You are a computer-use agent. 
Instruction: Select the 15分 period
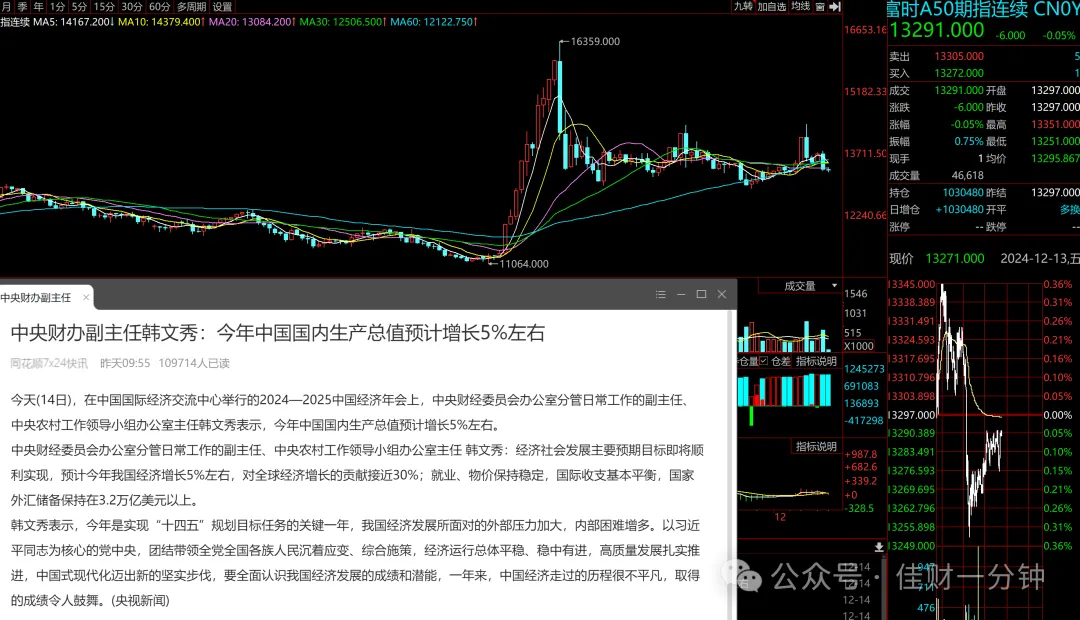click(104, 6)
